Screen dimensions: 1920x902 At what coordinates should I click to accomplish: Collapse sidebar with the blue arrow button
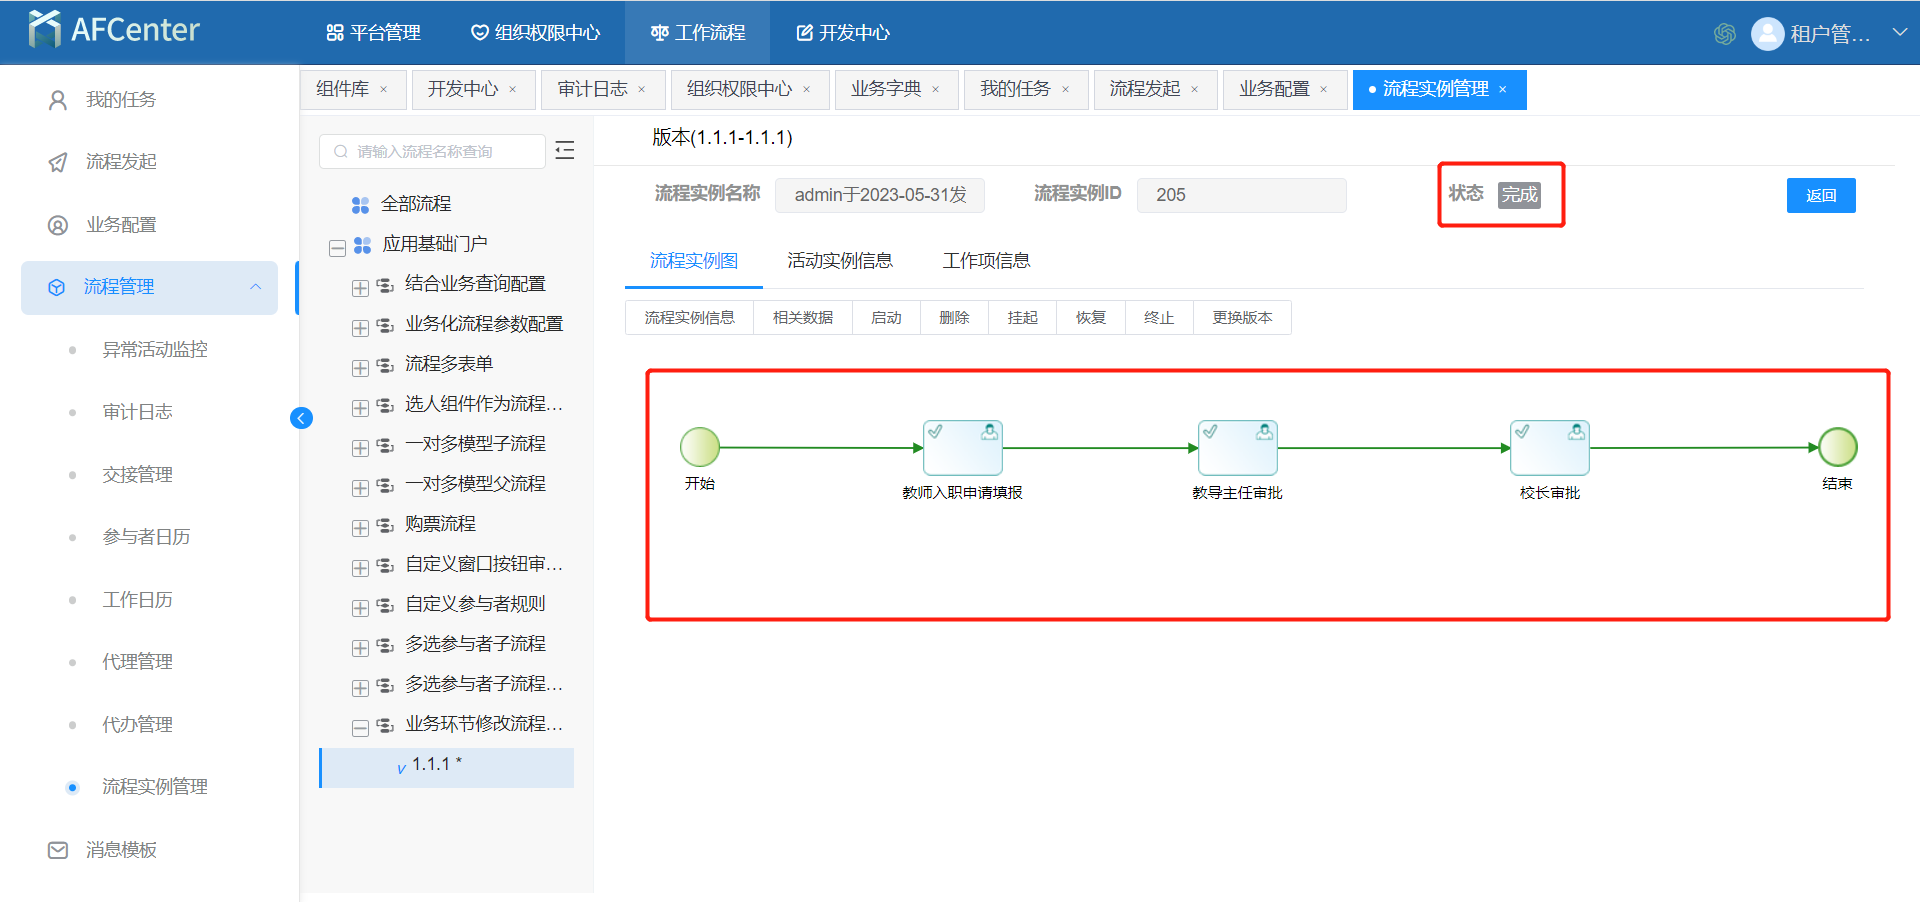click(301, 418)
